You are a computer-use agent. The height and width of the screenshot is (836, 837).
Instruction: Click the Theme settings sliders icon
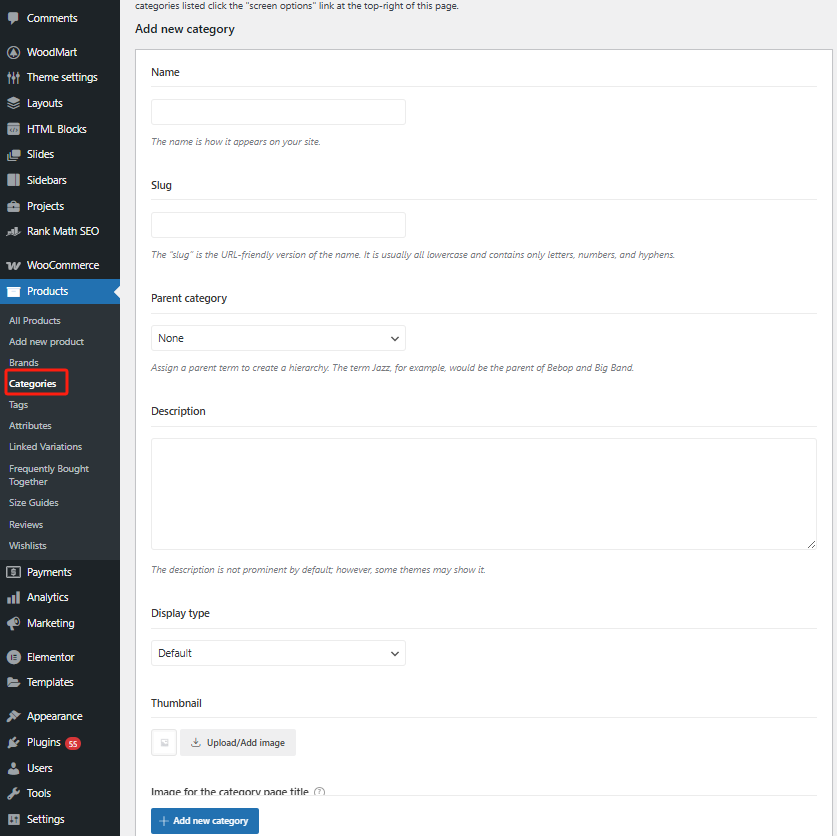click(x=13, y=77)
